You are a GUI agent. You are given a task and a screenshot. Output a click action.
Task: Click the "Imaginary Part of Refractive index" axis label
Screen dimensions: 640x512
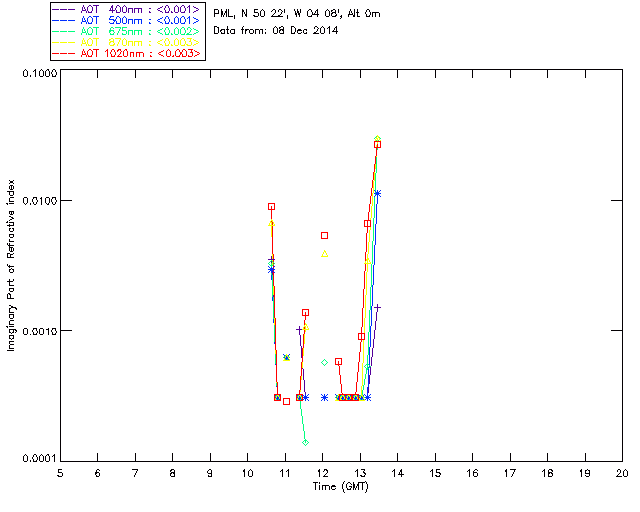click(x=11, y=265)
